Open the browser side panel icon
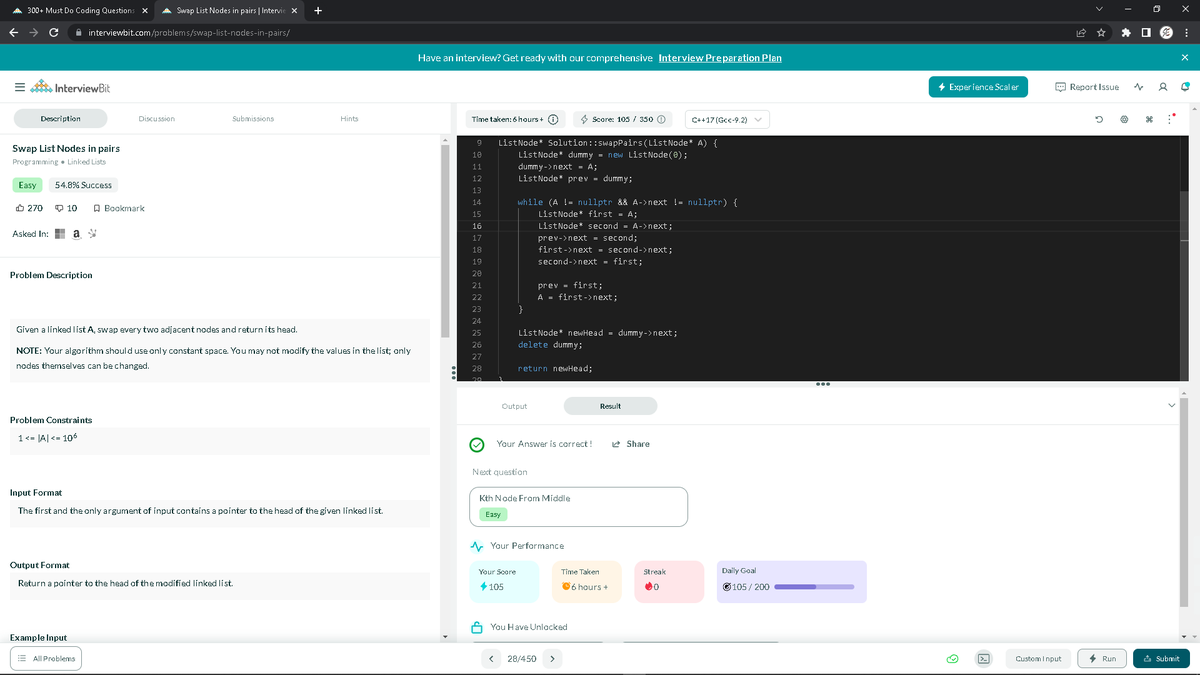 1147,33
